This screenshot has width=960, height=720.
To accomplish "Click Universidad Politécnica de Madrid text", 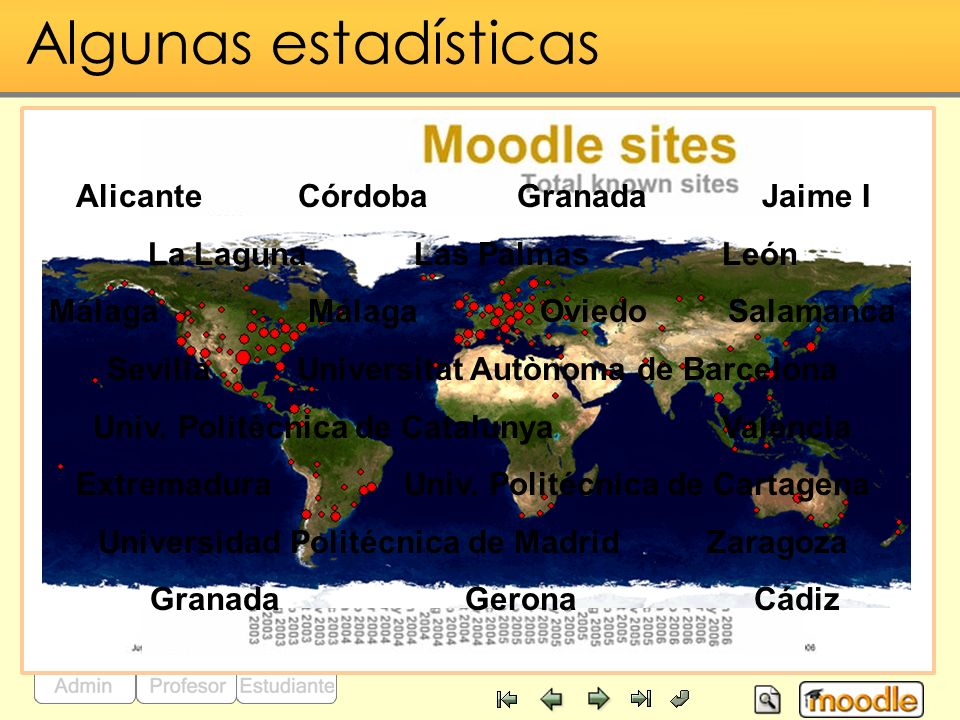I will pyautogui.click(x=359, y=542).
